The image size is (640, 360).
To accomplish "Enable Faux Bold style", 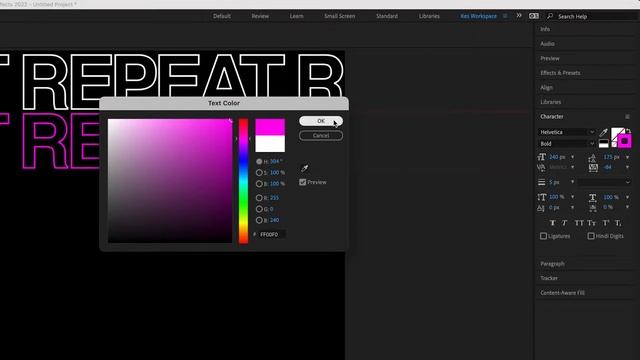I will 552,223.
